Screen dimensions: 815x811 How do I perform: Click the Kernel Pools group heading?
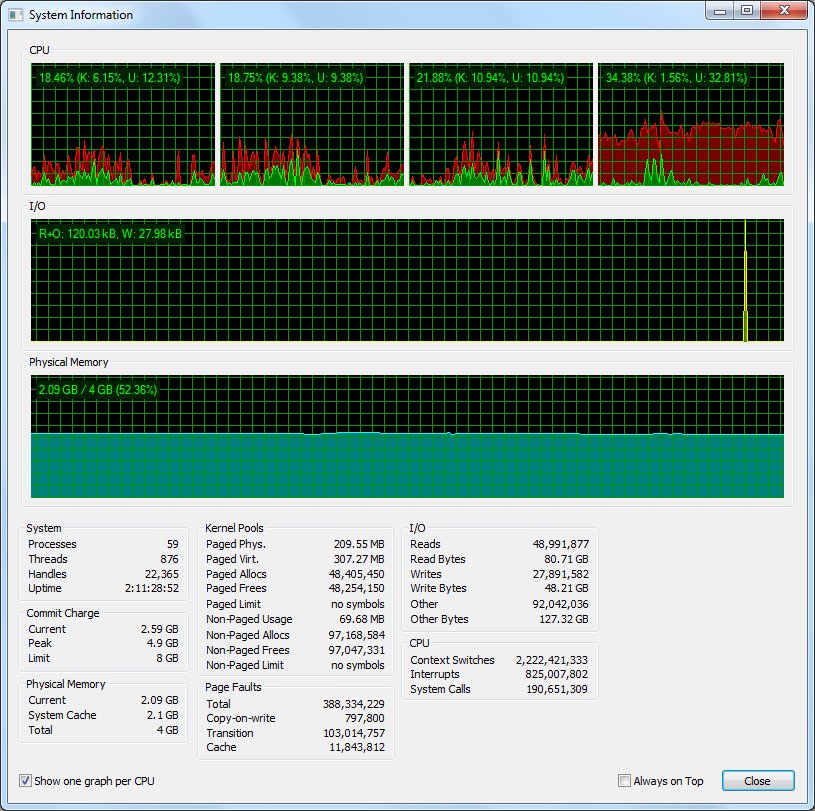click(234, 528)
